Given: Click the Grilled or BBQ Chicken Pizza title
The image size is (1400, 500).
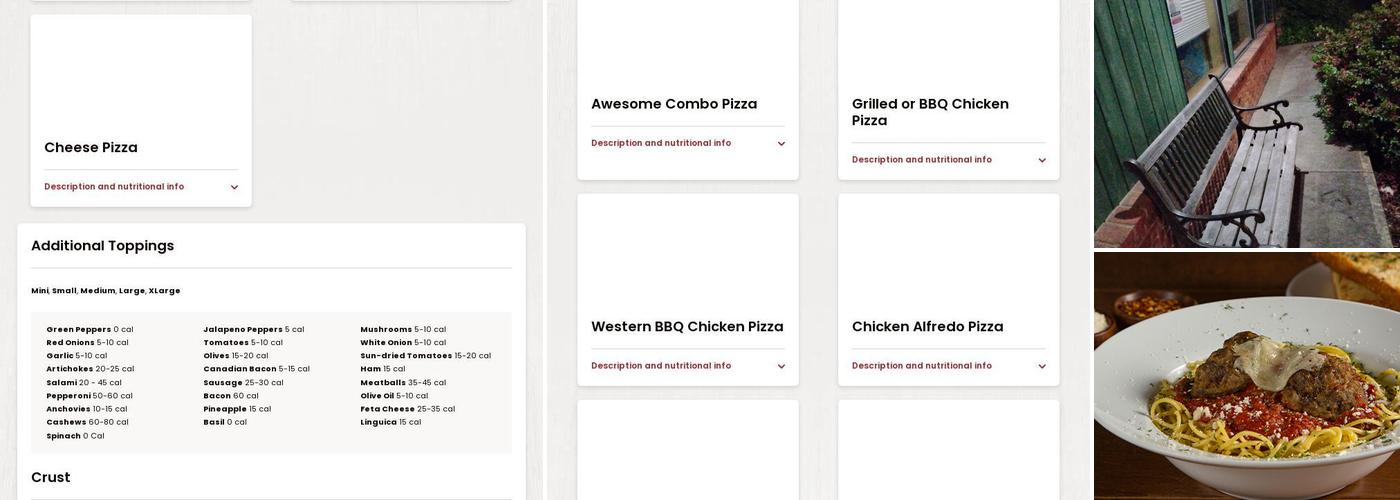Looking at the screenshot, I should point(930,112).
